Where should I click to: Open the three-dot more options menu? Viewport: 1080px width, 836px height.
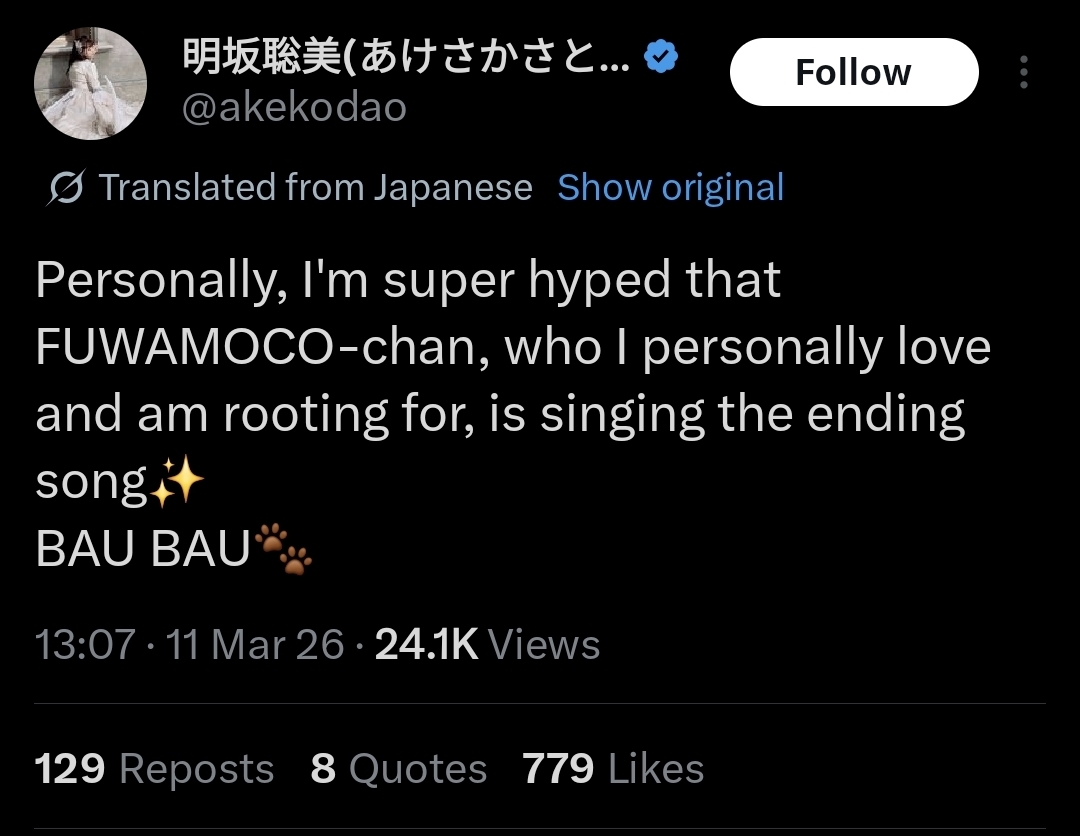click(x=1023, y=72)
